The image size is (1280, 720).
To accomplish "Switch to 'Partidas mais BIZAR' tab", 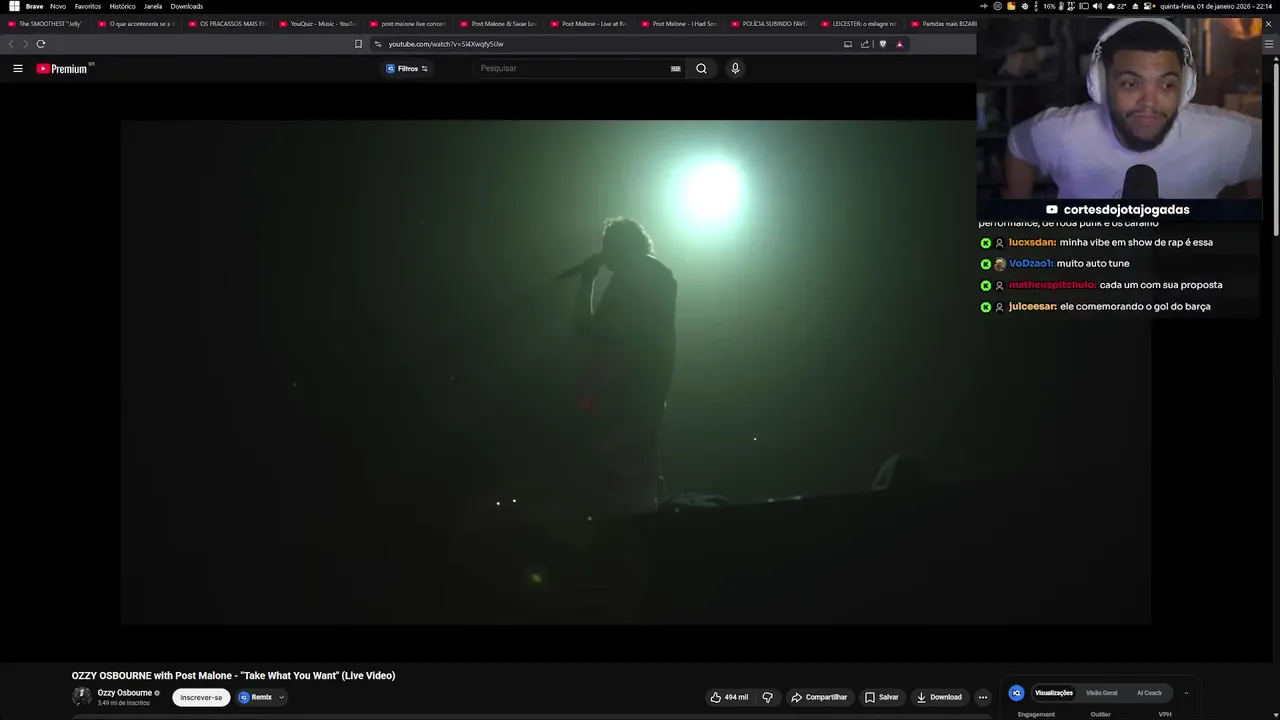I will point(943,23).
